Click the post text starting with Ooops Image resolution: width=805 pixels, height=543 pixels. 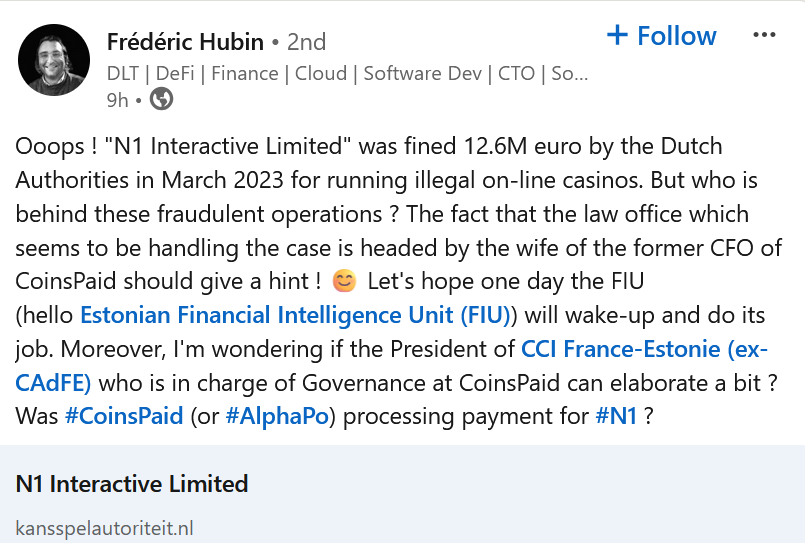tap(399, 281)
